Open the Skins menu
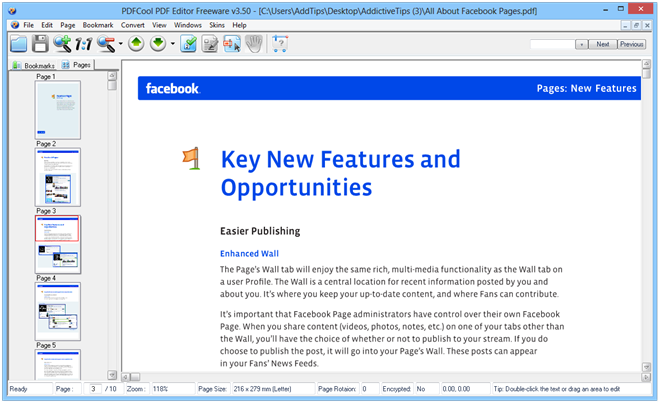 (217, 25)
